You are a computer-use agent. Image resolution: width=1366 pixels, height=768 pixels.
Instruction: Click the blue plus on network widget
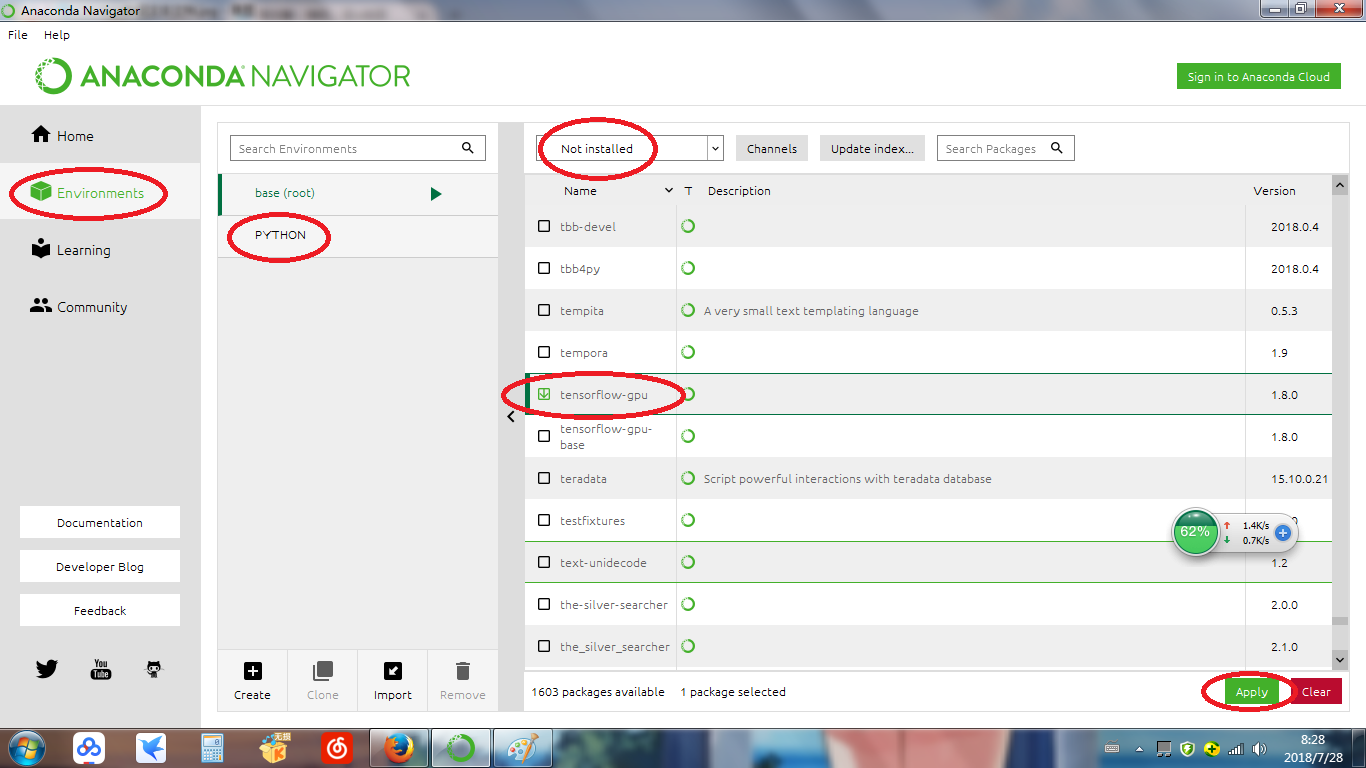1283,533
